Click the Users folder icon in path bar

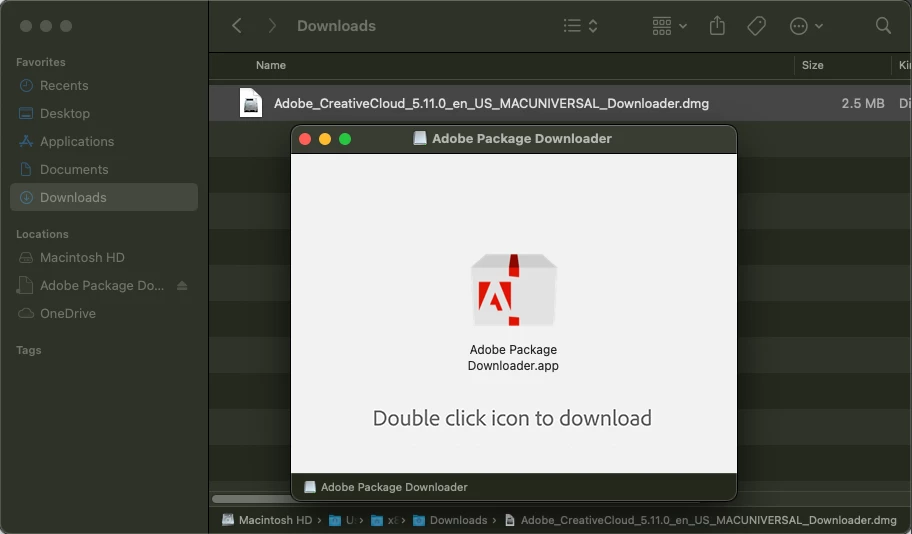[x=335, y=520]
